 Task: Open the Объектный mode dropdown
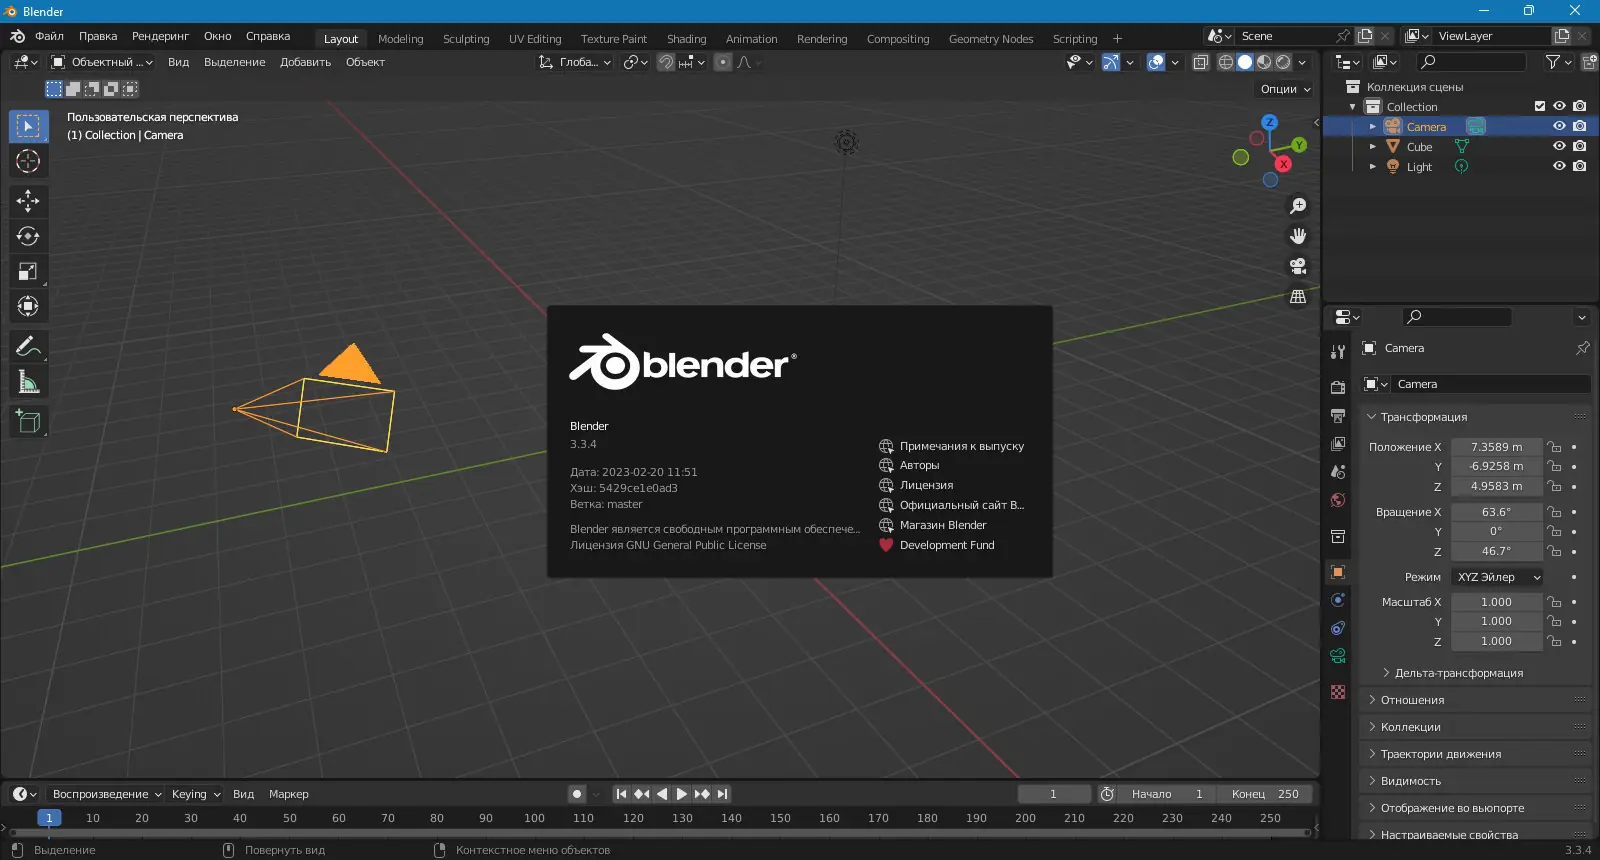pyautogui.click(x=103, y=62)
